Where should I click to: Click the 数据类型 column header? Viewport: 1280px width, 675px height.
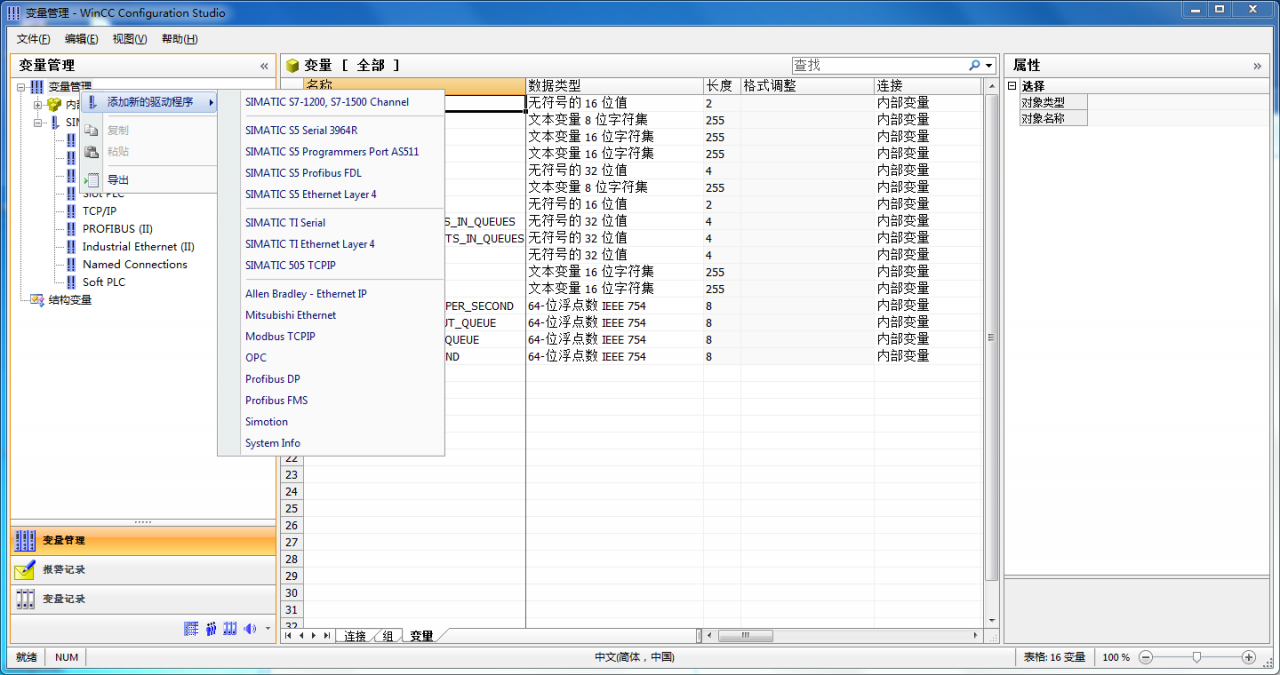click(614, 86)
